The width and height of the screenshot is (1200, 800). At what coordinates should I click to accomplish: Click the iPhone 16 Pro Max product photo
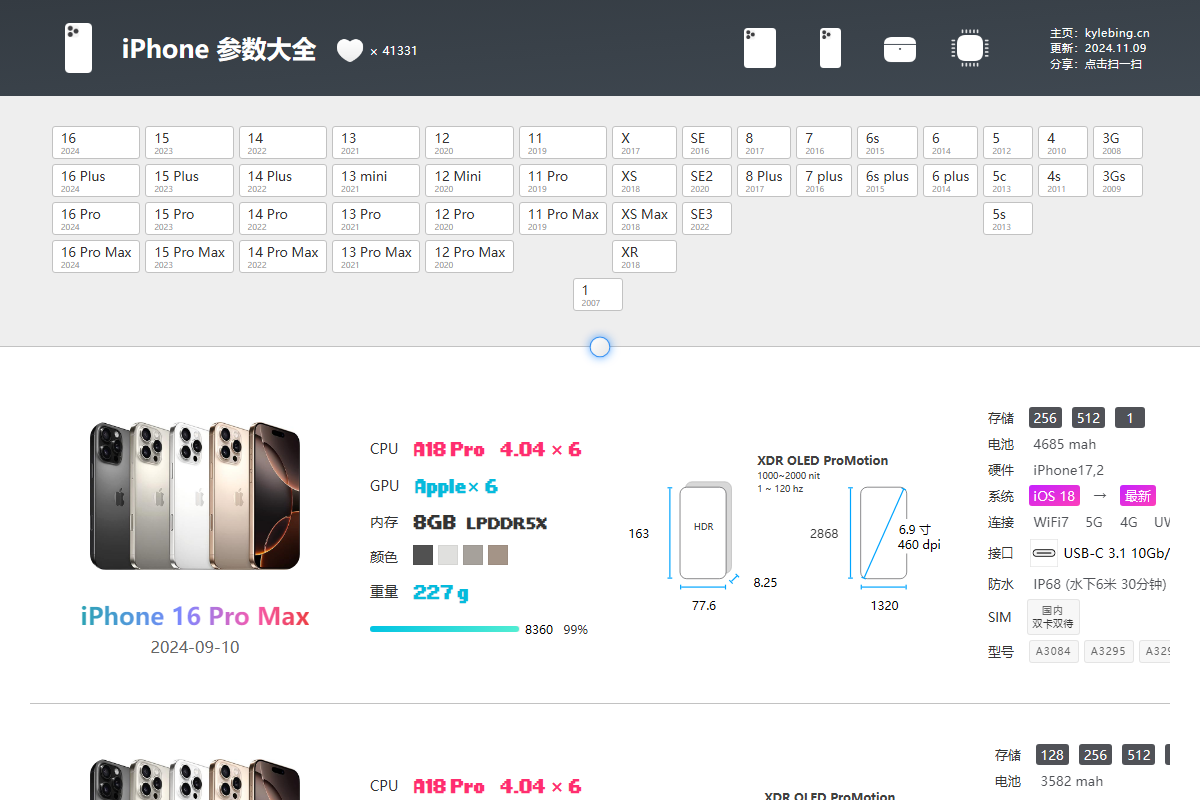coord(194,495)
